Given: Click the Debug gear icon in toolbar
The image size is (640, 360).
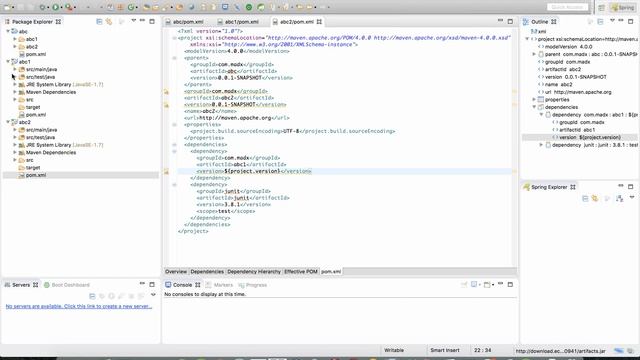Looking at the screenshot, I should point(42,7).
